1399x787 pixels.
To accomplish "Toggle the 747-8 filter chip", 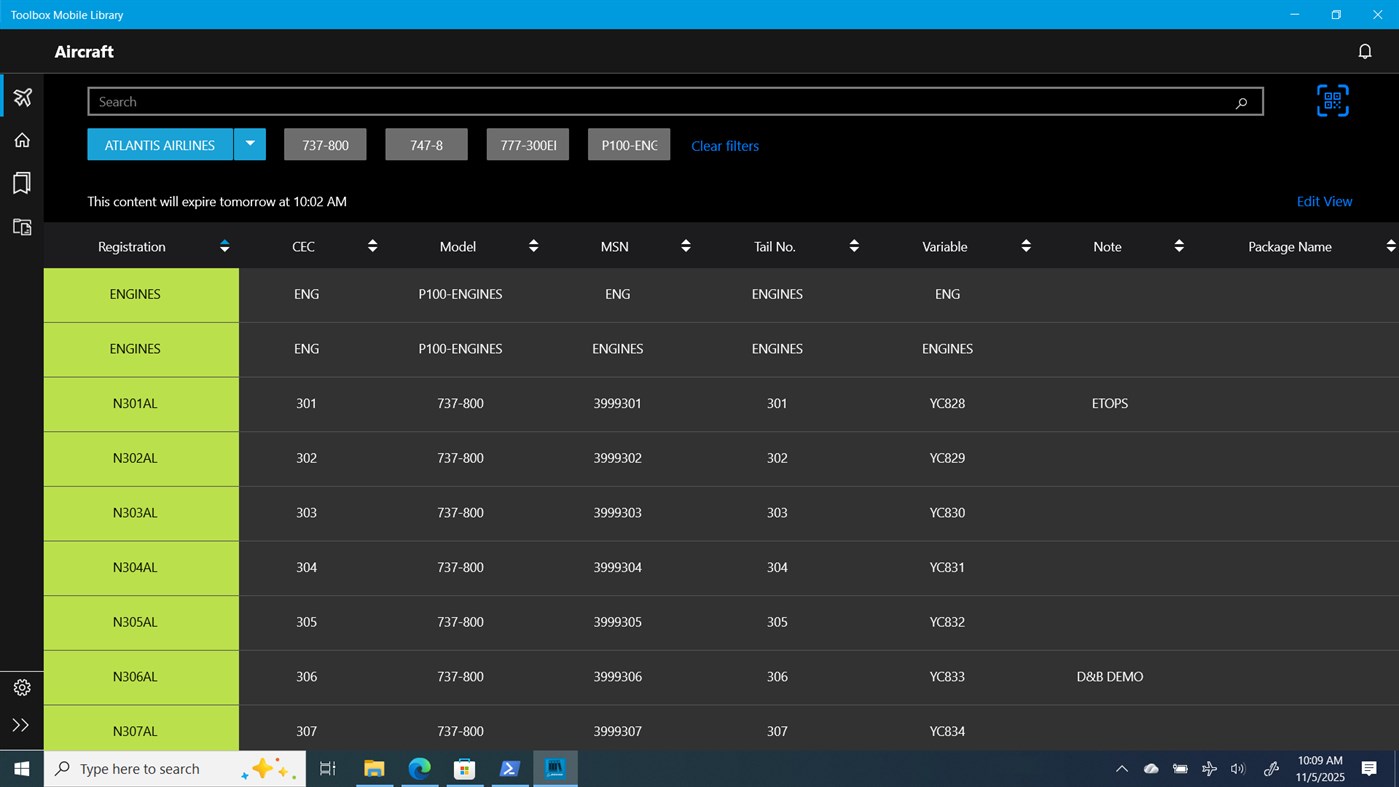I will coord(426,144).
